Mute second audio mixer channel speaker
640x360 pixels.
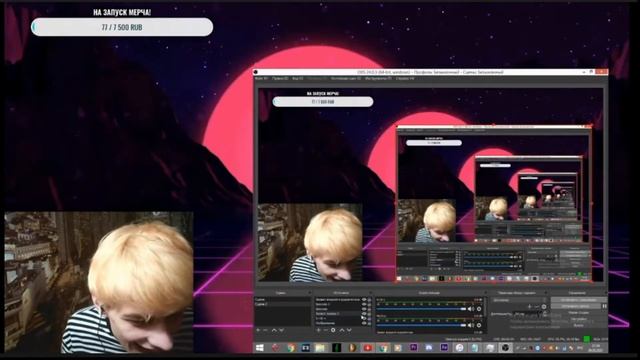(x=471, y=325)
